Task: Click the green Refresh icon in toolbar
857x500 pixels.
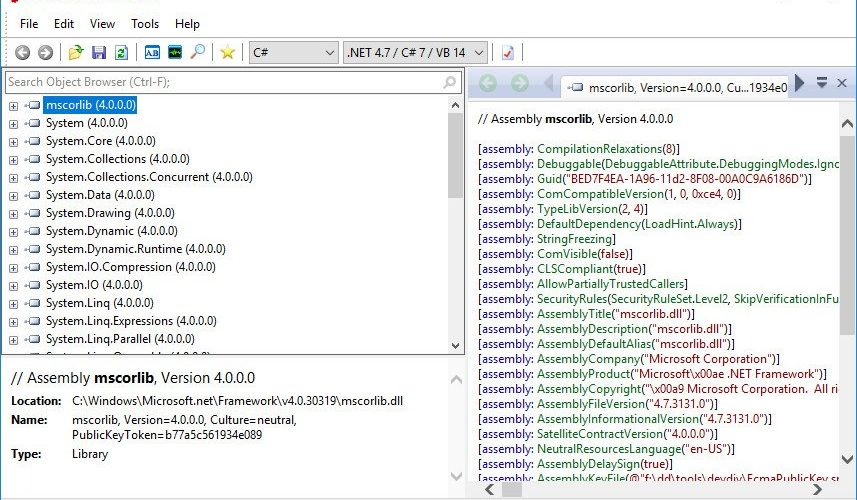Action: [121, 52]
